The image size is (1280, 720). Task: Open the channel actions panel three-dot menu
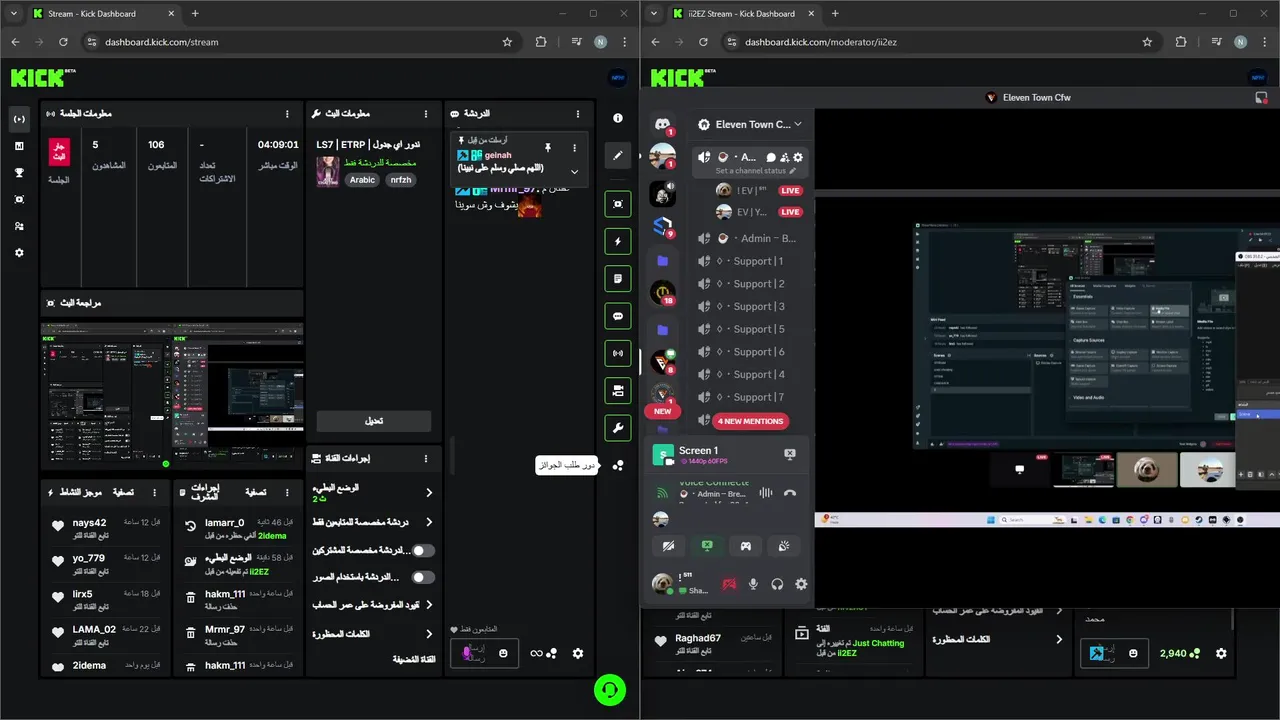(426, 459)
